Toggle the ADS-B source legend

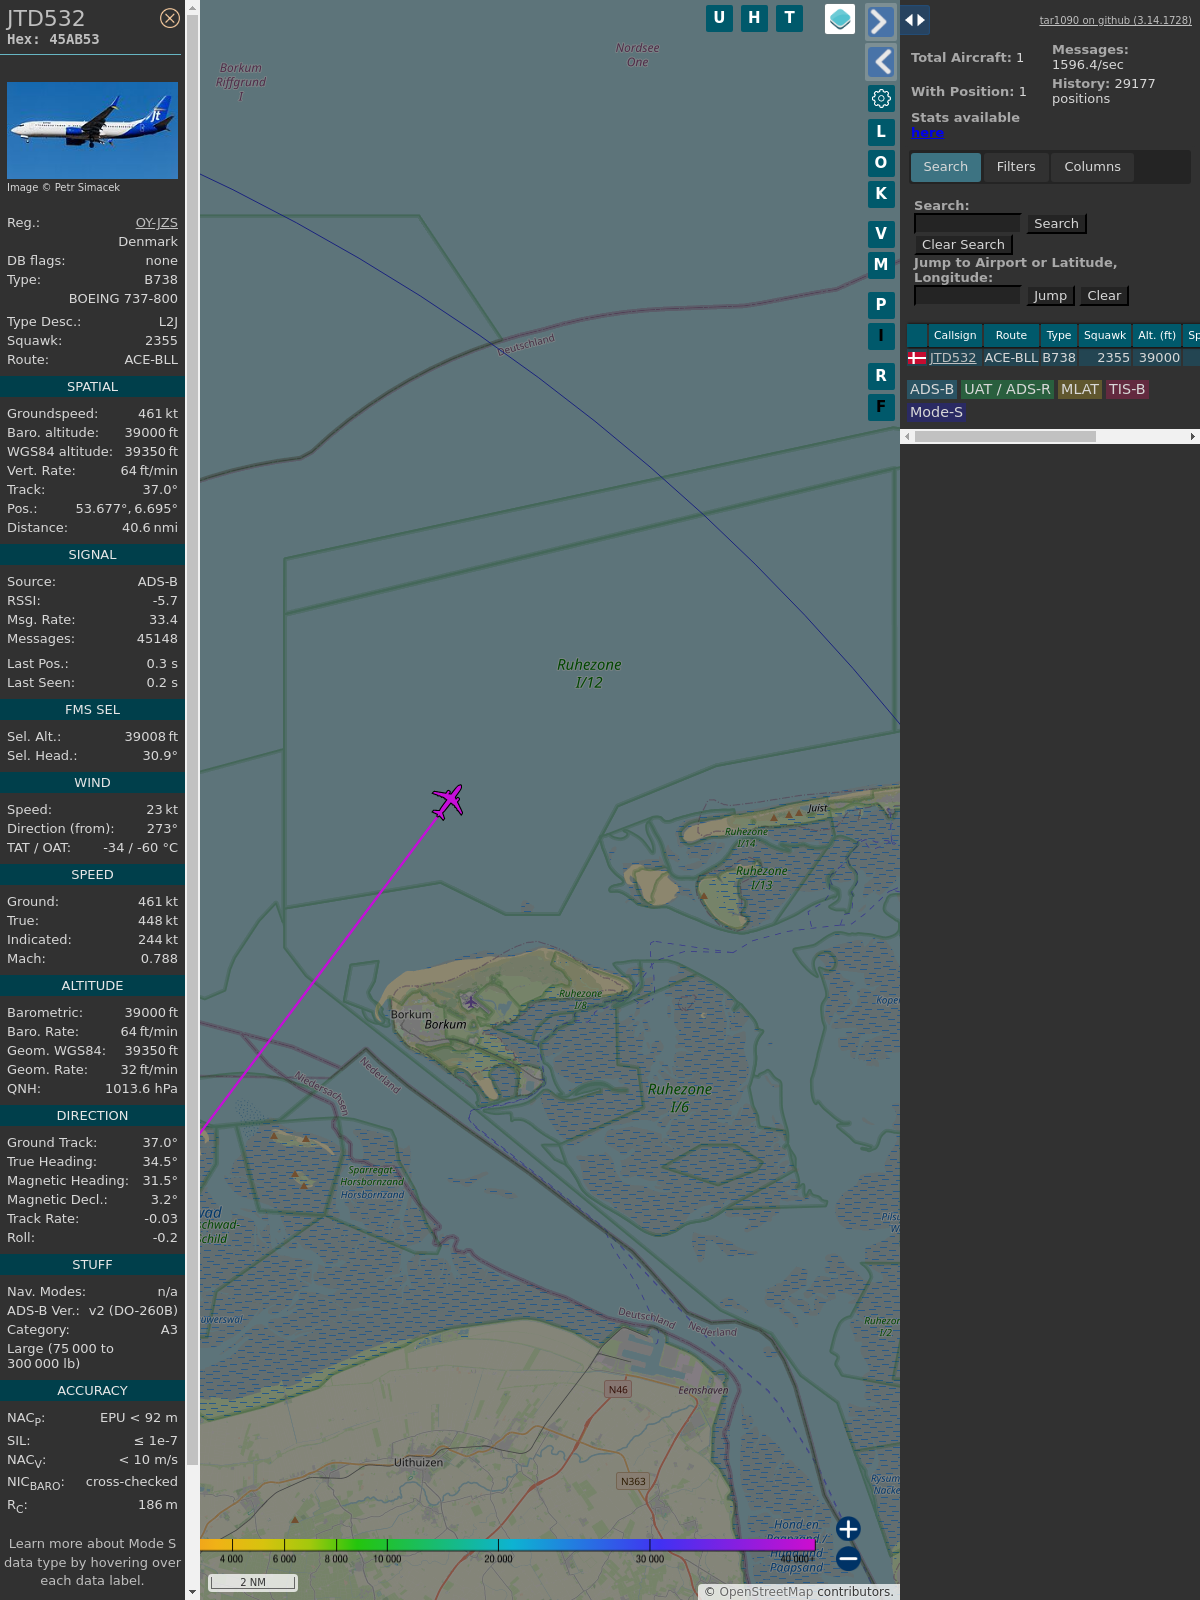[x=932, y=390]
